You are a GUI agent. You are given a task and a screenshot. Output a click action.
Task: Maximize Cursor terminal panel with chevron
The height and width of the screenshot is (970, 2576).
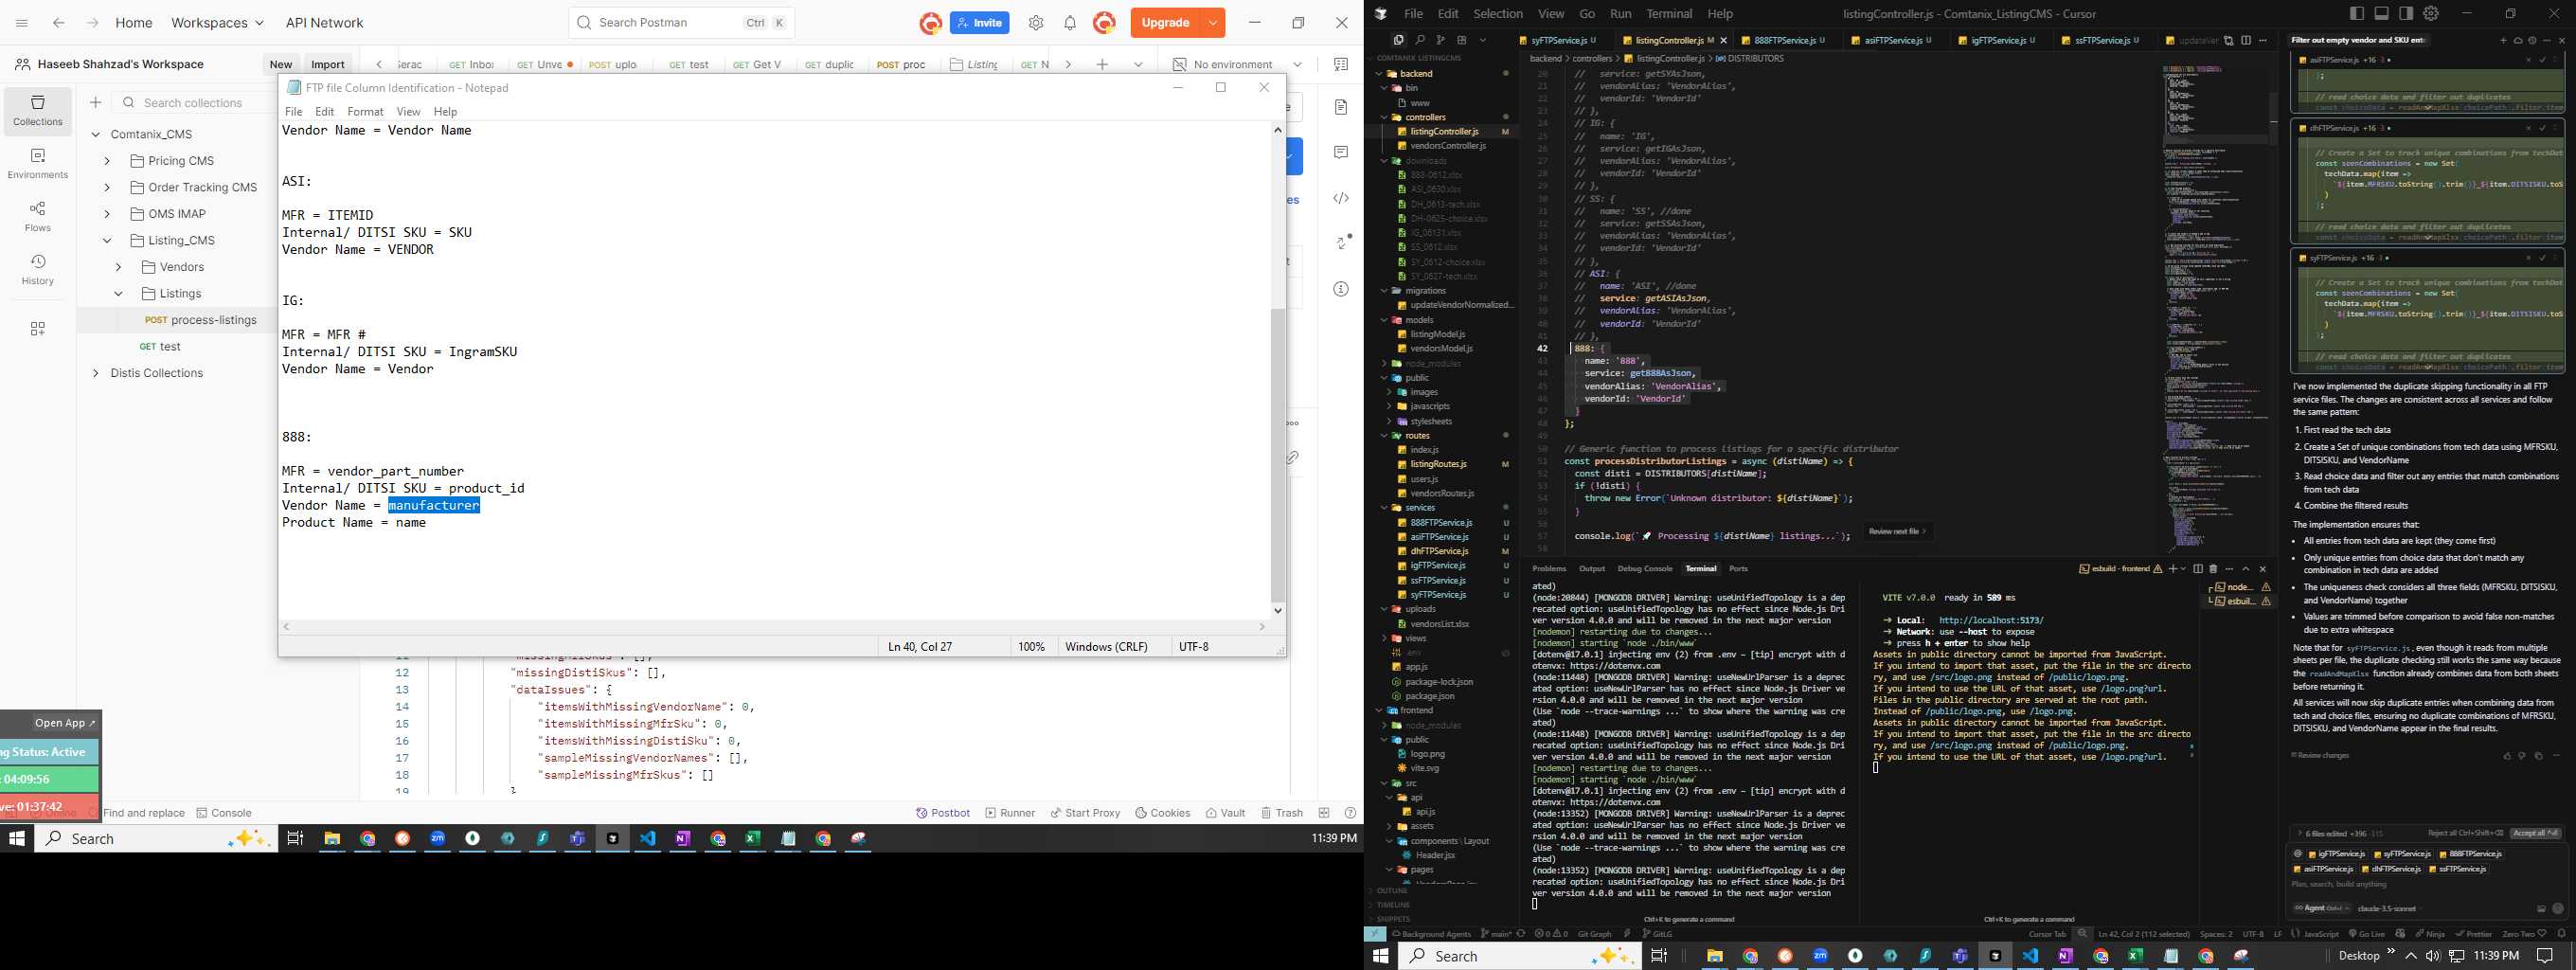tap(2246, 569)
